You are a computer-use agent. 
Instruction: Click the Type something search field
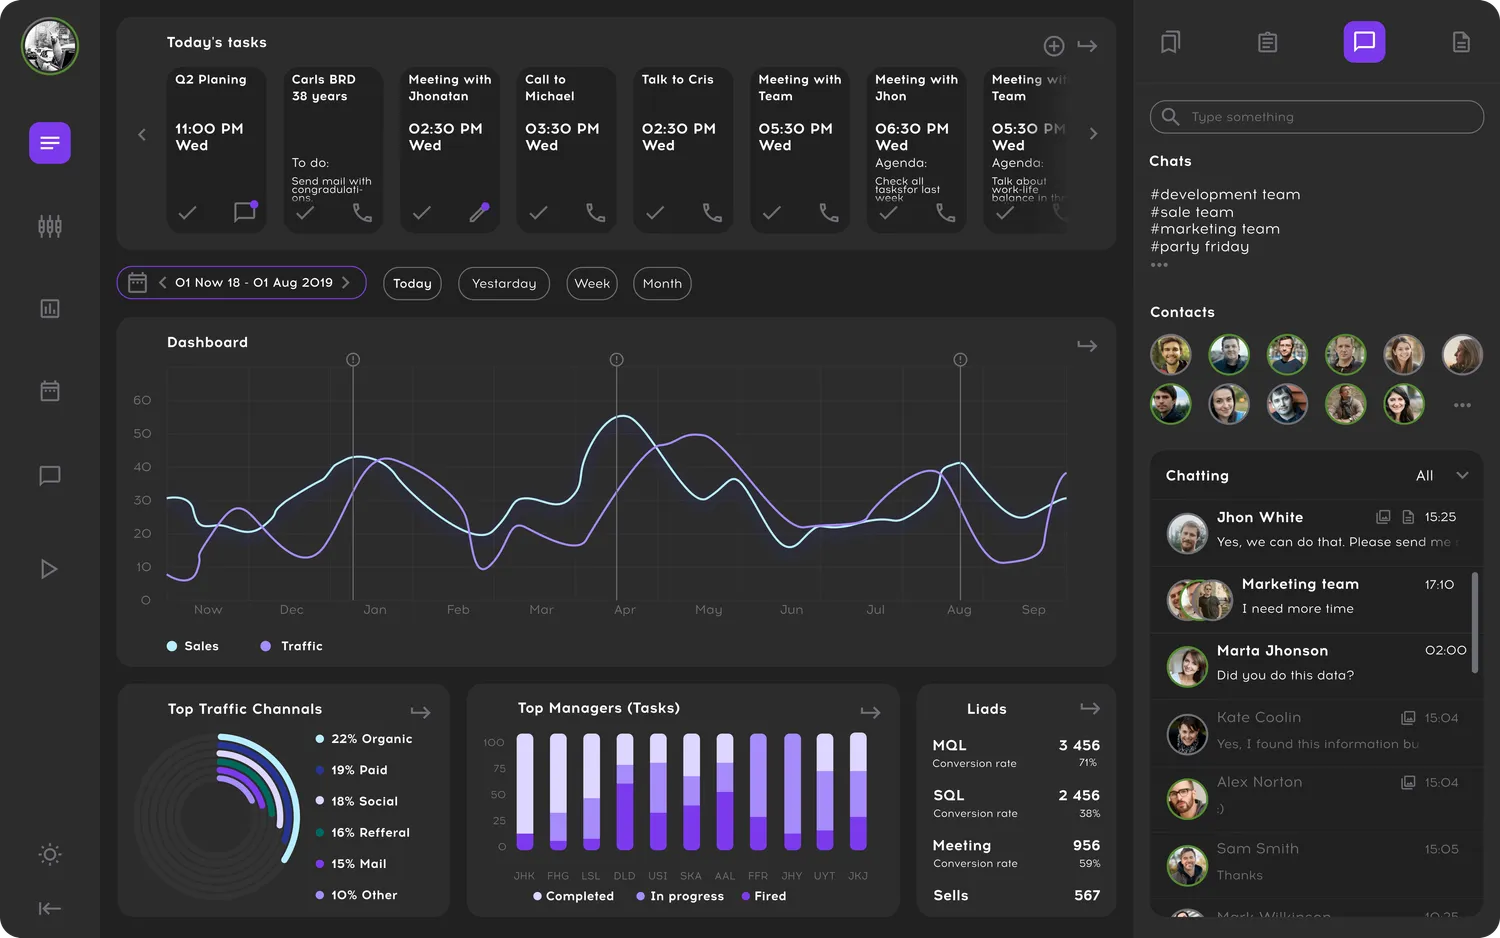coord(1316,117)
